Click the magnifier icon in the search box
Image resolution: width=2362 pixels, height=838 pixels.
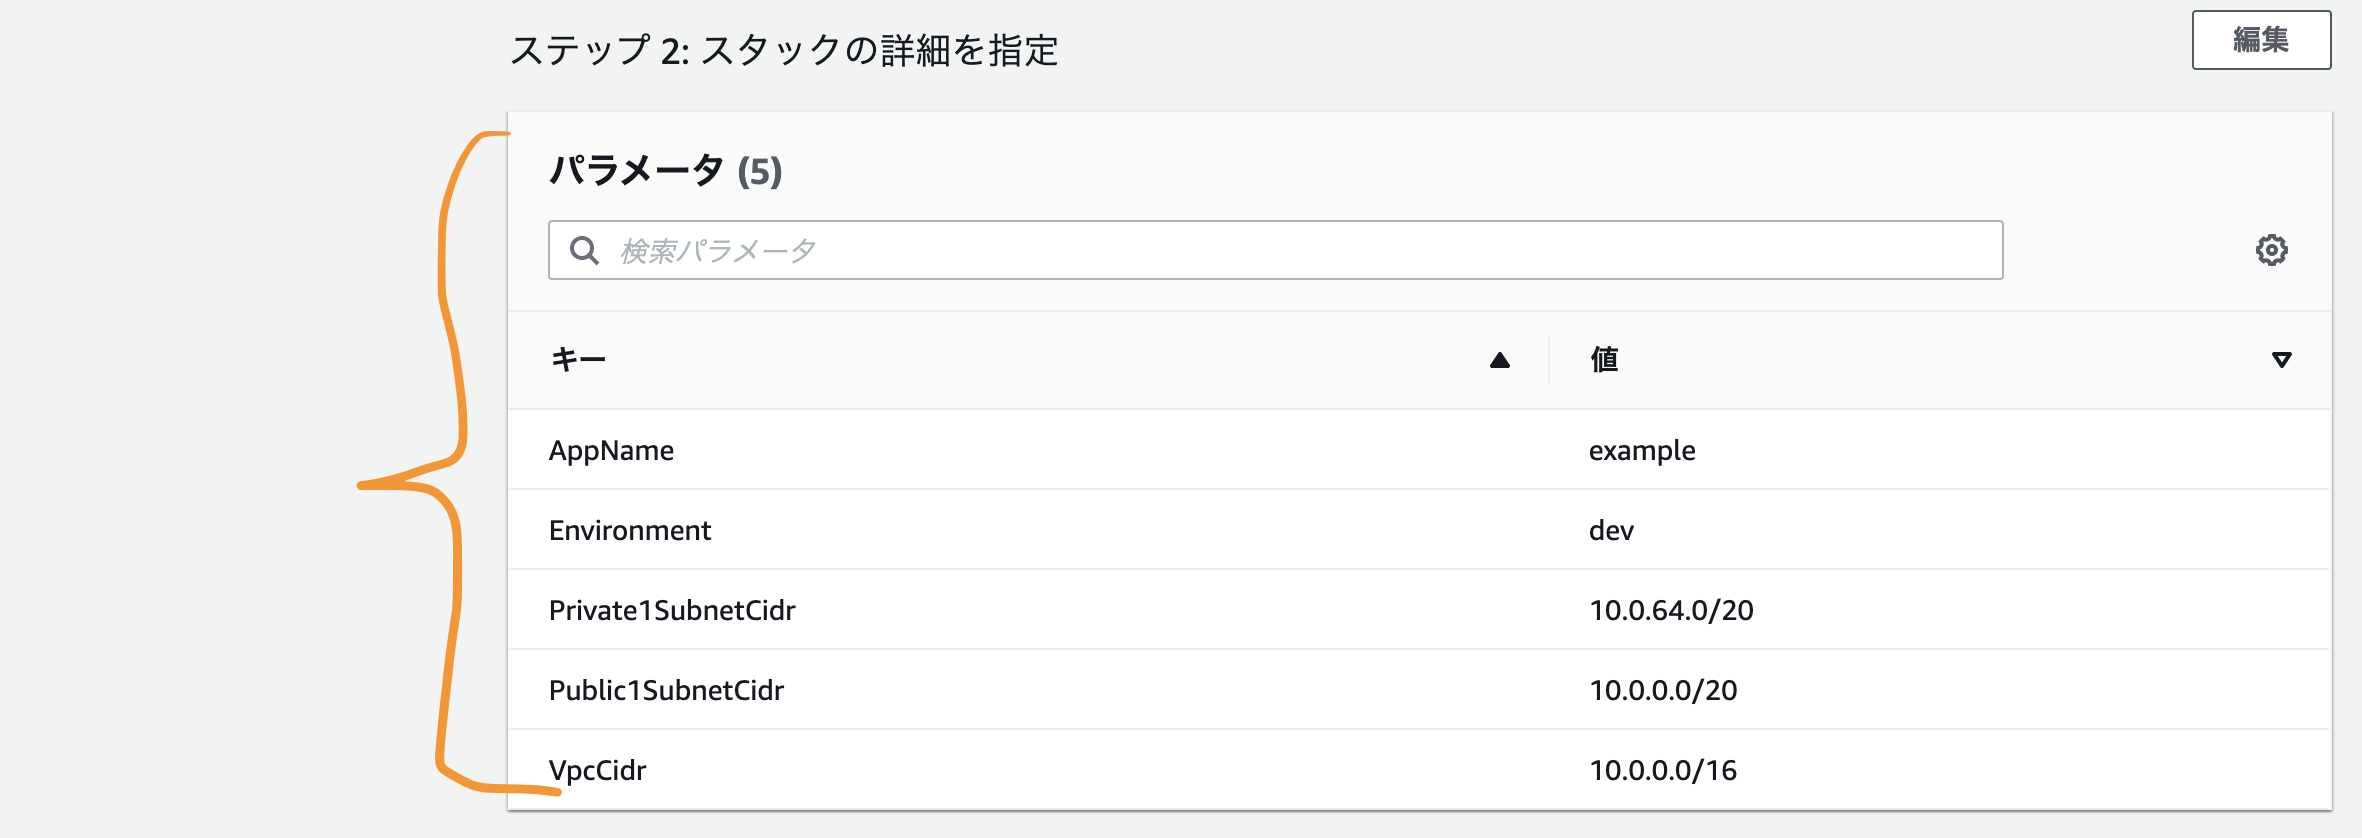[584, 250]
